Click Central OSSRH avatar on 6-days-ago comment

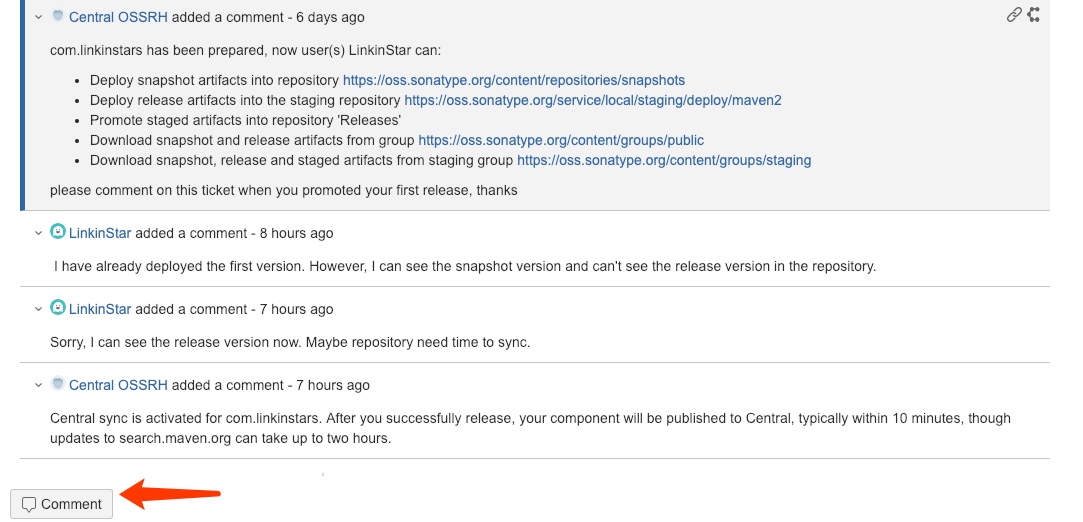(58, 16)
